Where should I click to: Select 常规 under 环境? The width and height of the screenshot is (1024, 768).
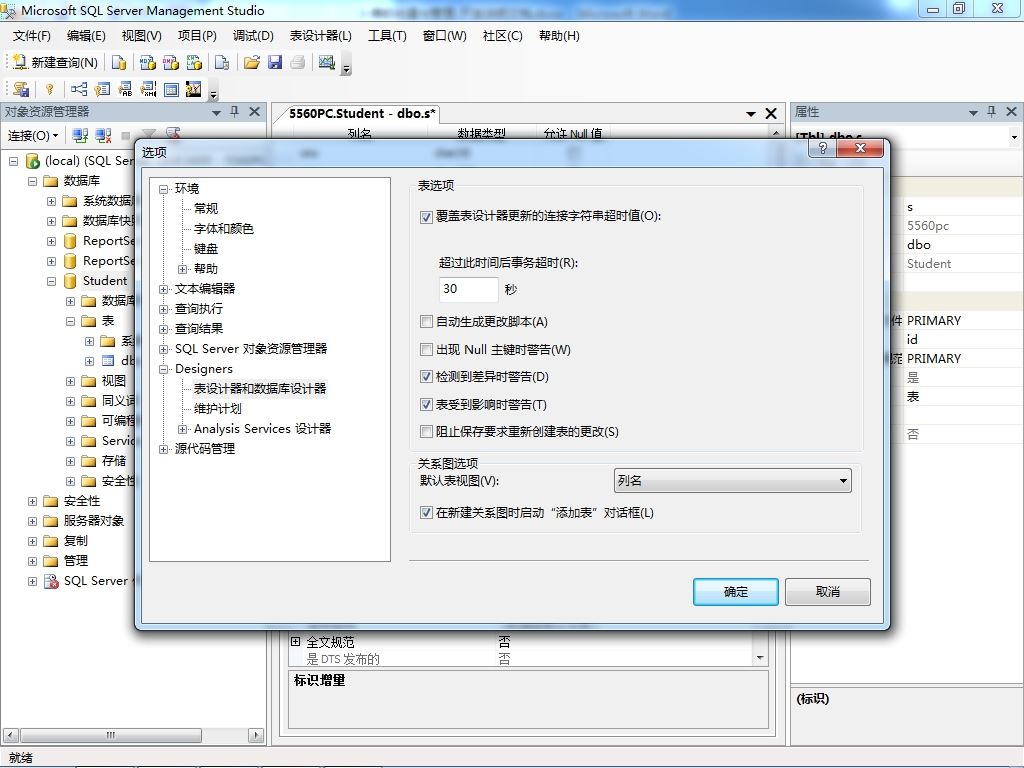tap(206, 208)
